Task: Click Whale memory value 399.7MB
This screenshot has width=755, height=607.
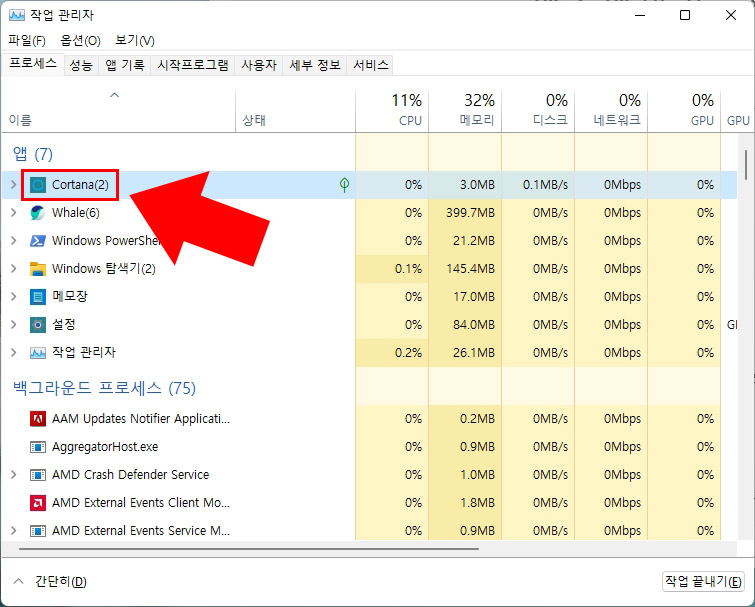Action: 470,213
